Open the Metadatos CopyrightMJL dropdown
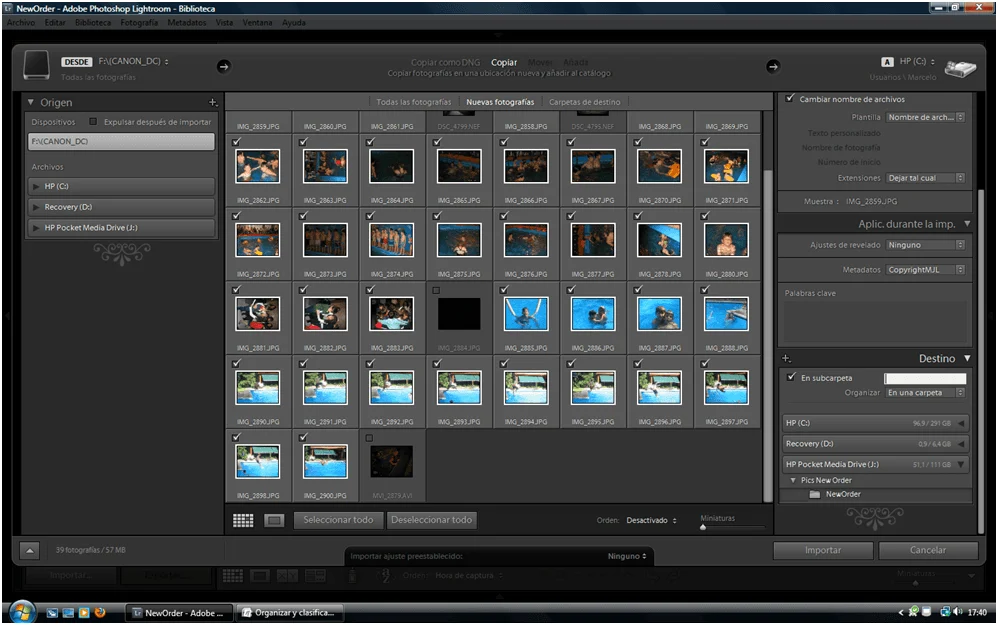The height and width of the screenshot is (625, 998). (x=925, y=270)
